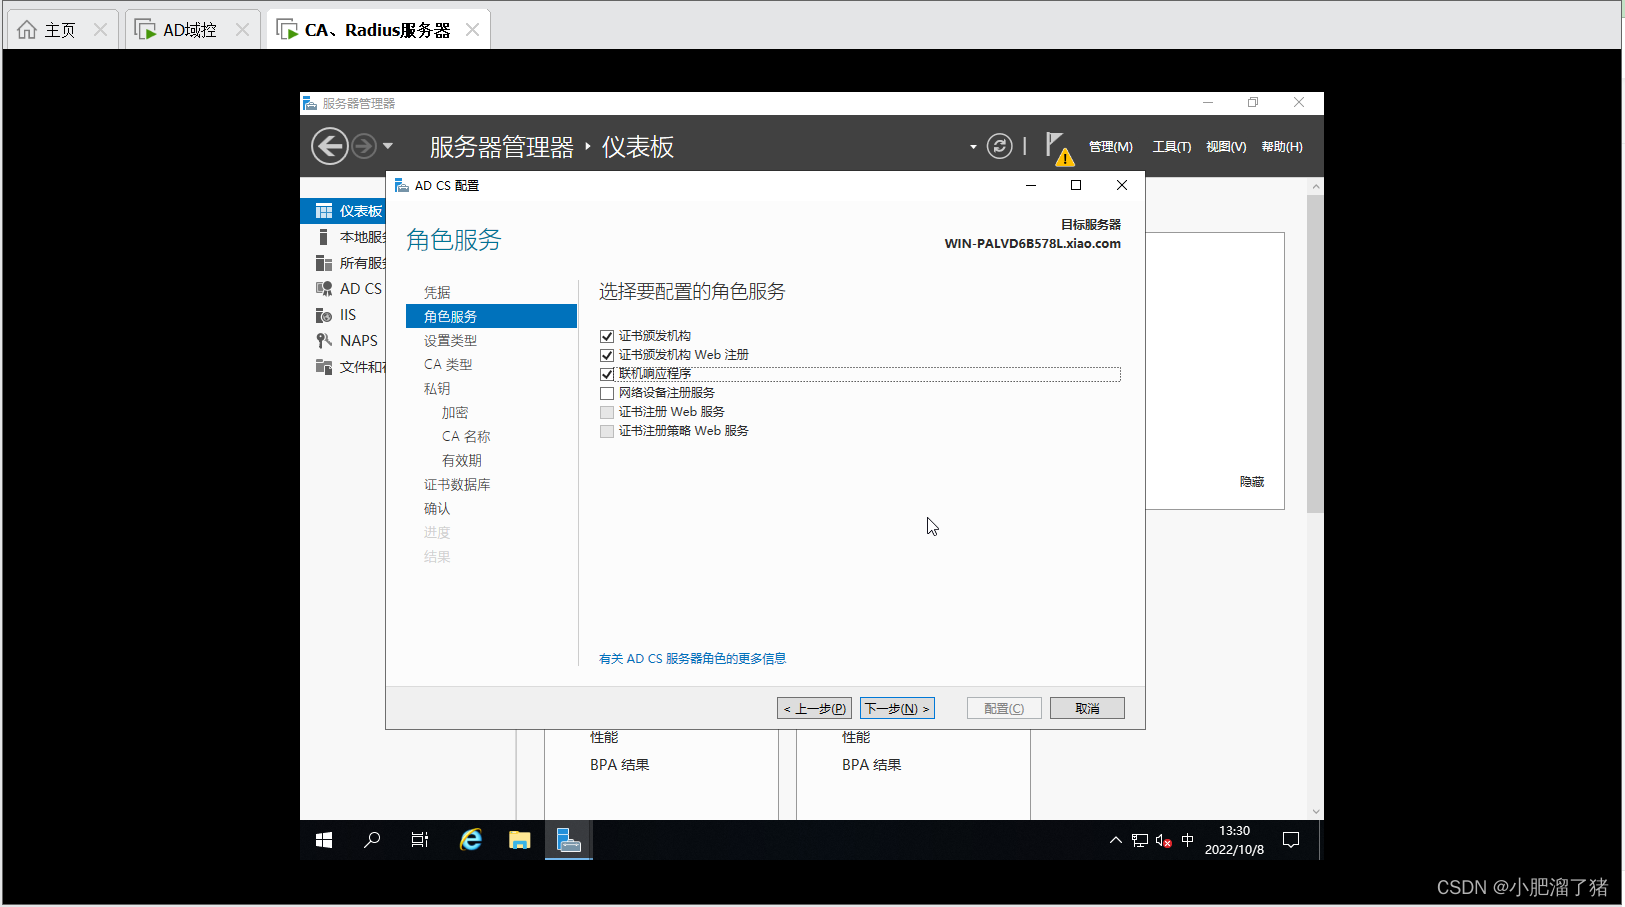Viewport: 1625px width, 907px height.
Task: Click the 本地服务器 sidebar icon
Action: tap(323, 237)
